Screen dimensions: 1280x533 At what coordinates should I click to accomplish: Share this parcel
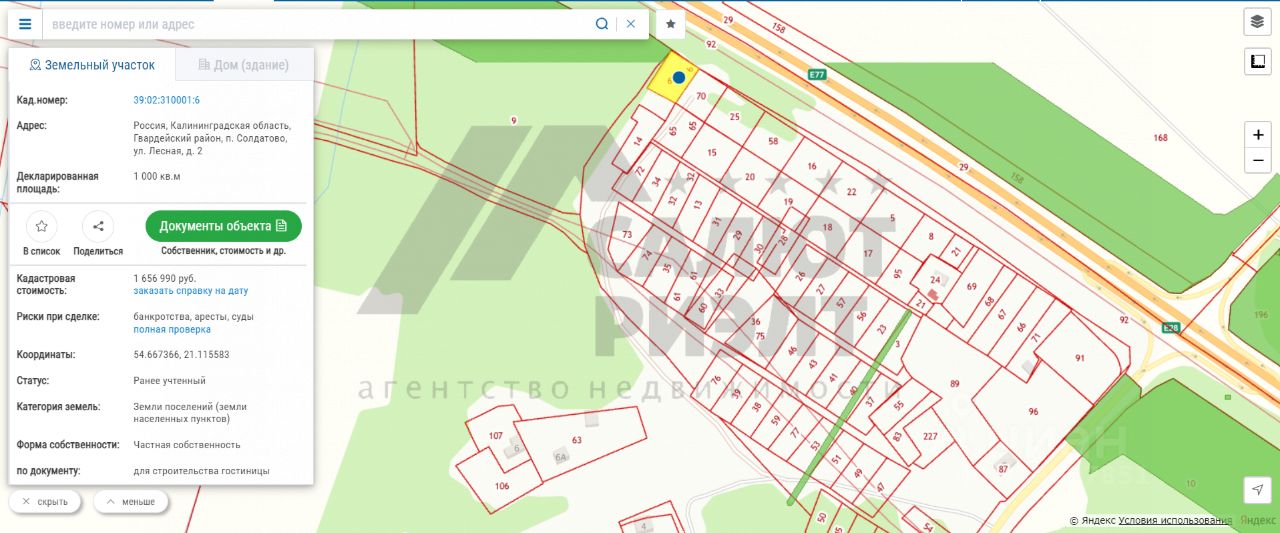[x=98, y=226]
